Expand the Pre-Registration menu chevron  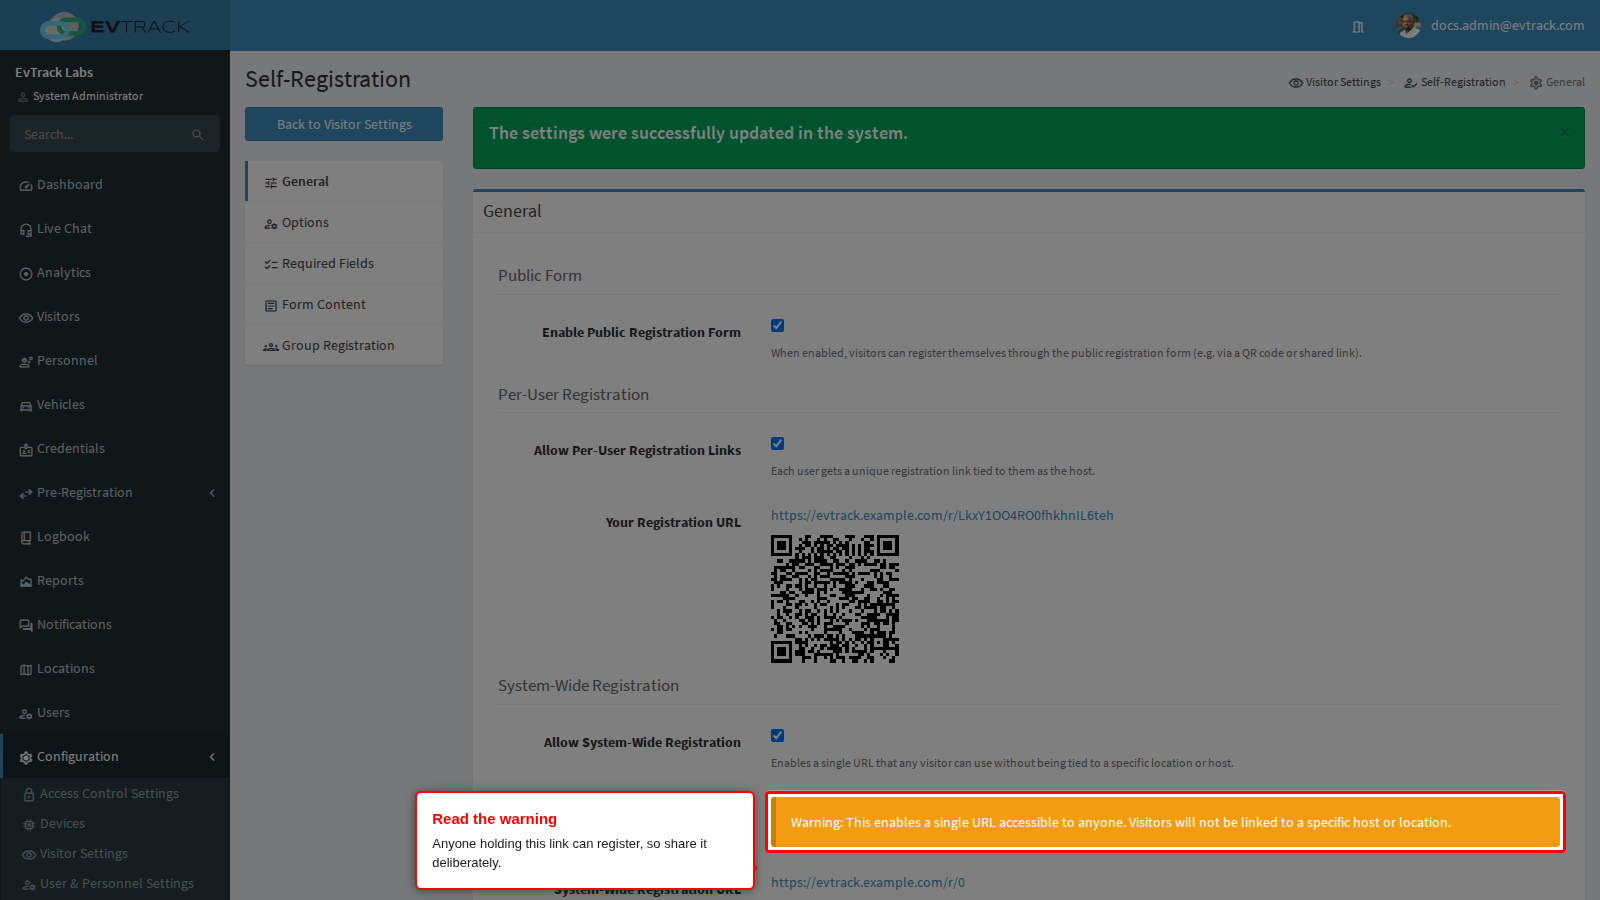212,493
